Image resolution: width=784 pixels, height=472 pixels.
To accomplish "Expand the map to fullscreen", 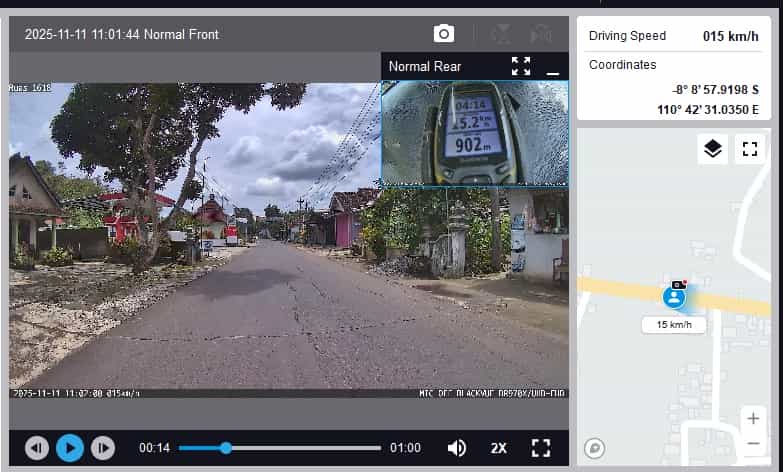I will pyautogui.click(x=750, y=150).
